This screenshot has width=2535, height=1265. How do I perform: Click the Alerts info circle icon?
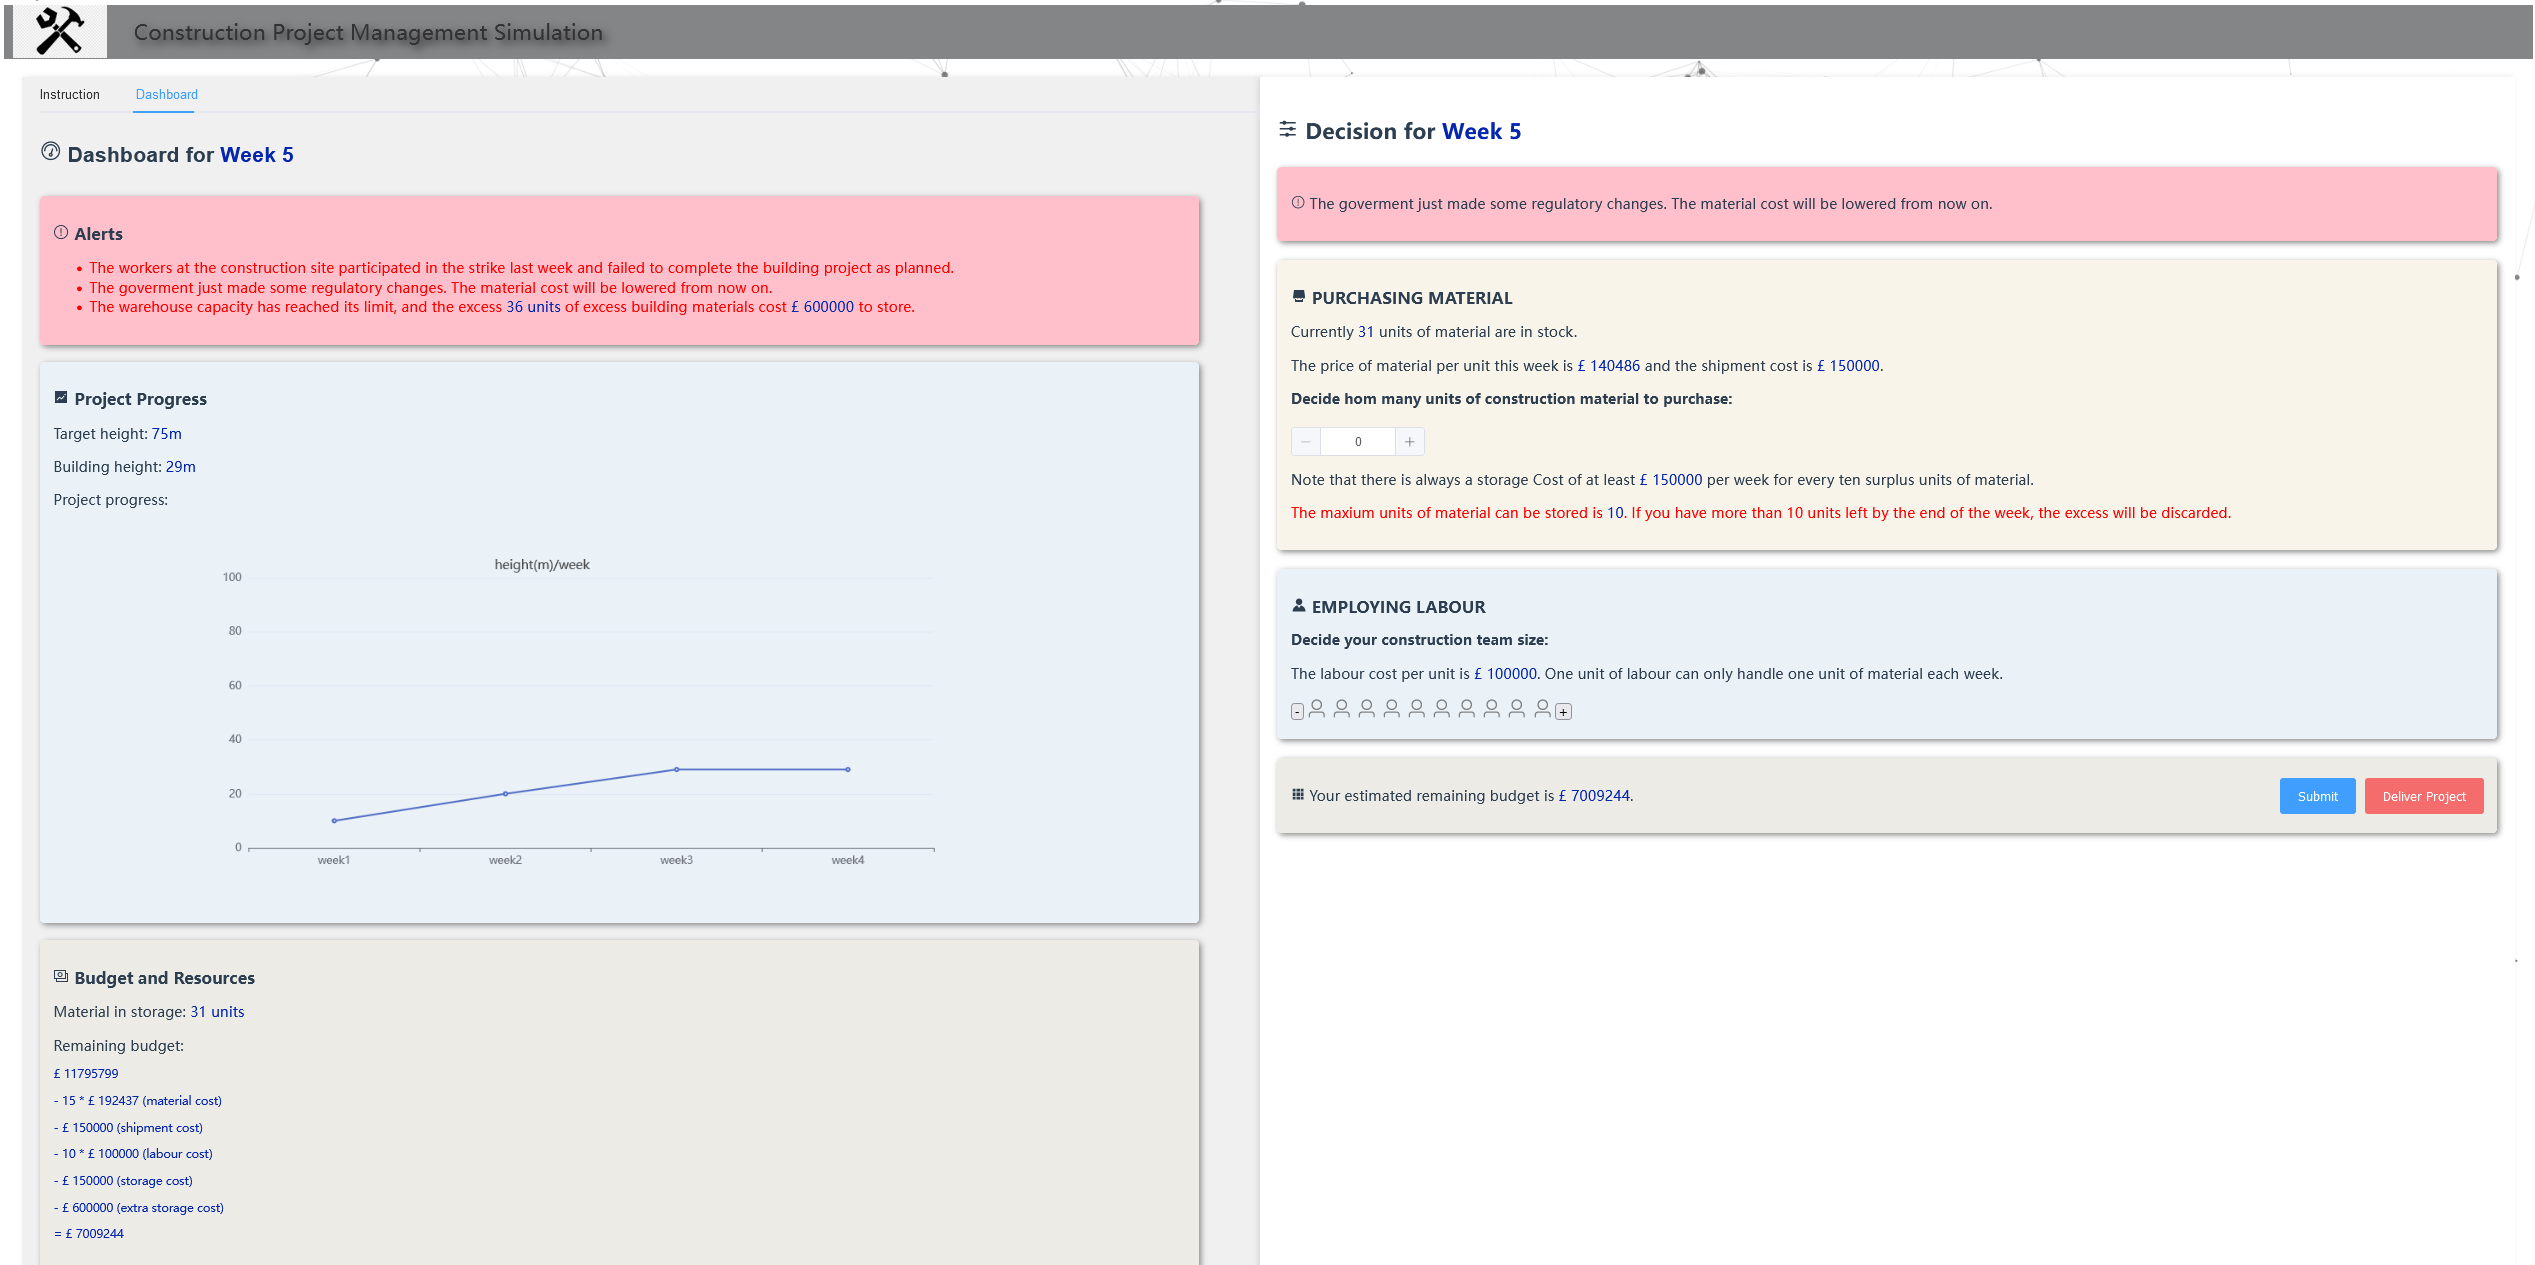click(x=61, y=233)
